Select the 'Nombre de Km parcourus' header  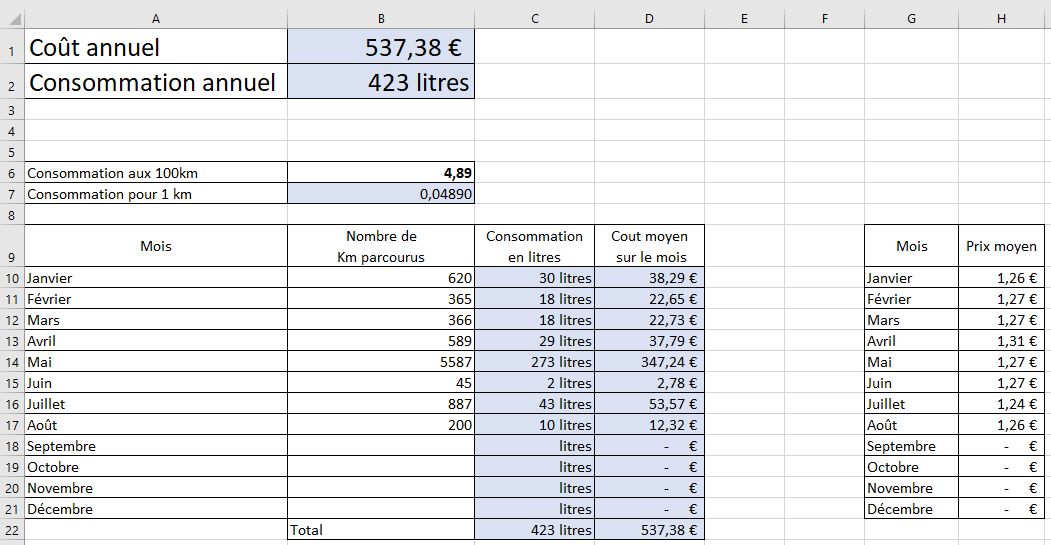(x=380, y=246)
